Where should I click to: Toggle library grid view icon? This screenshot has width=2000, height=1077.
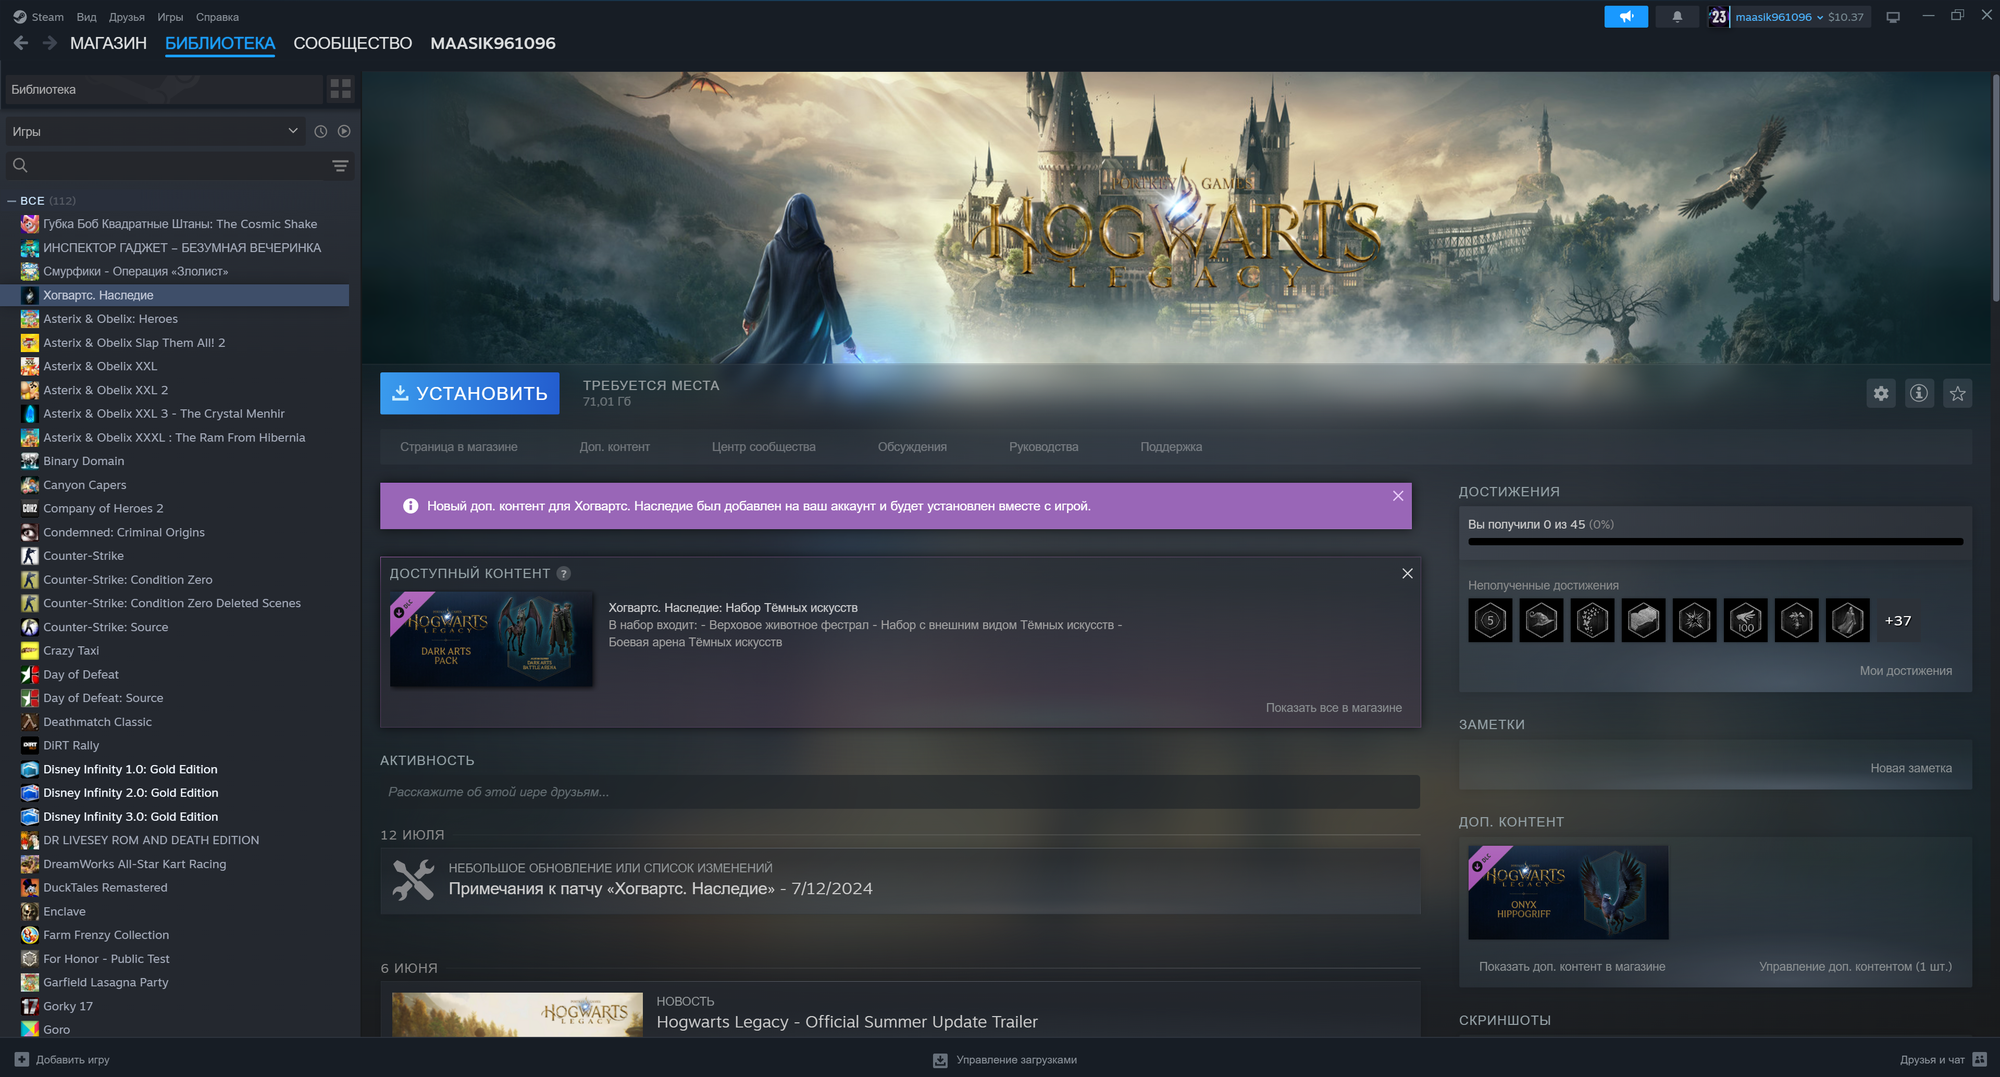(x=340, y=89)
